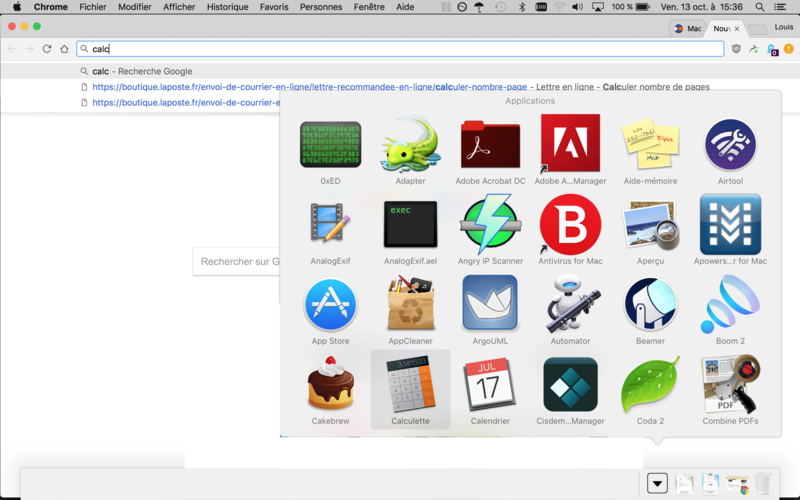Open the Beamer app
This screenshot has width=800, height=500.
650,304
